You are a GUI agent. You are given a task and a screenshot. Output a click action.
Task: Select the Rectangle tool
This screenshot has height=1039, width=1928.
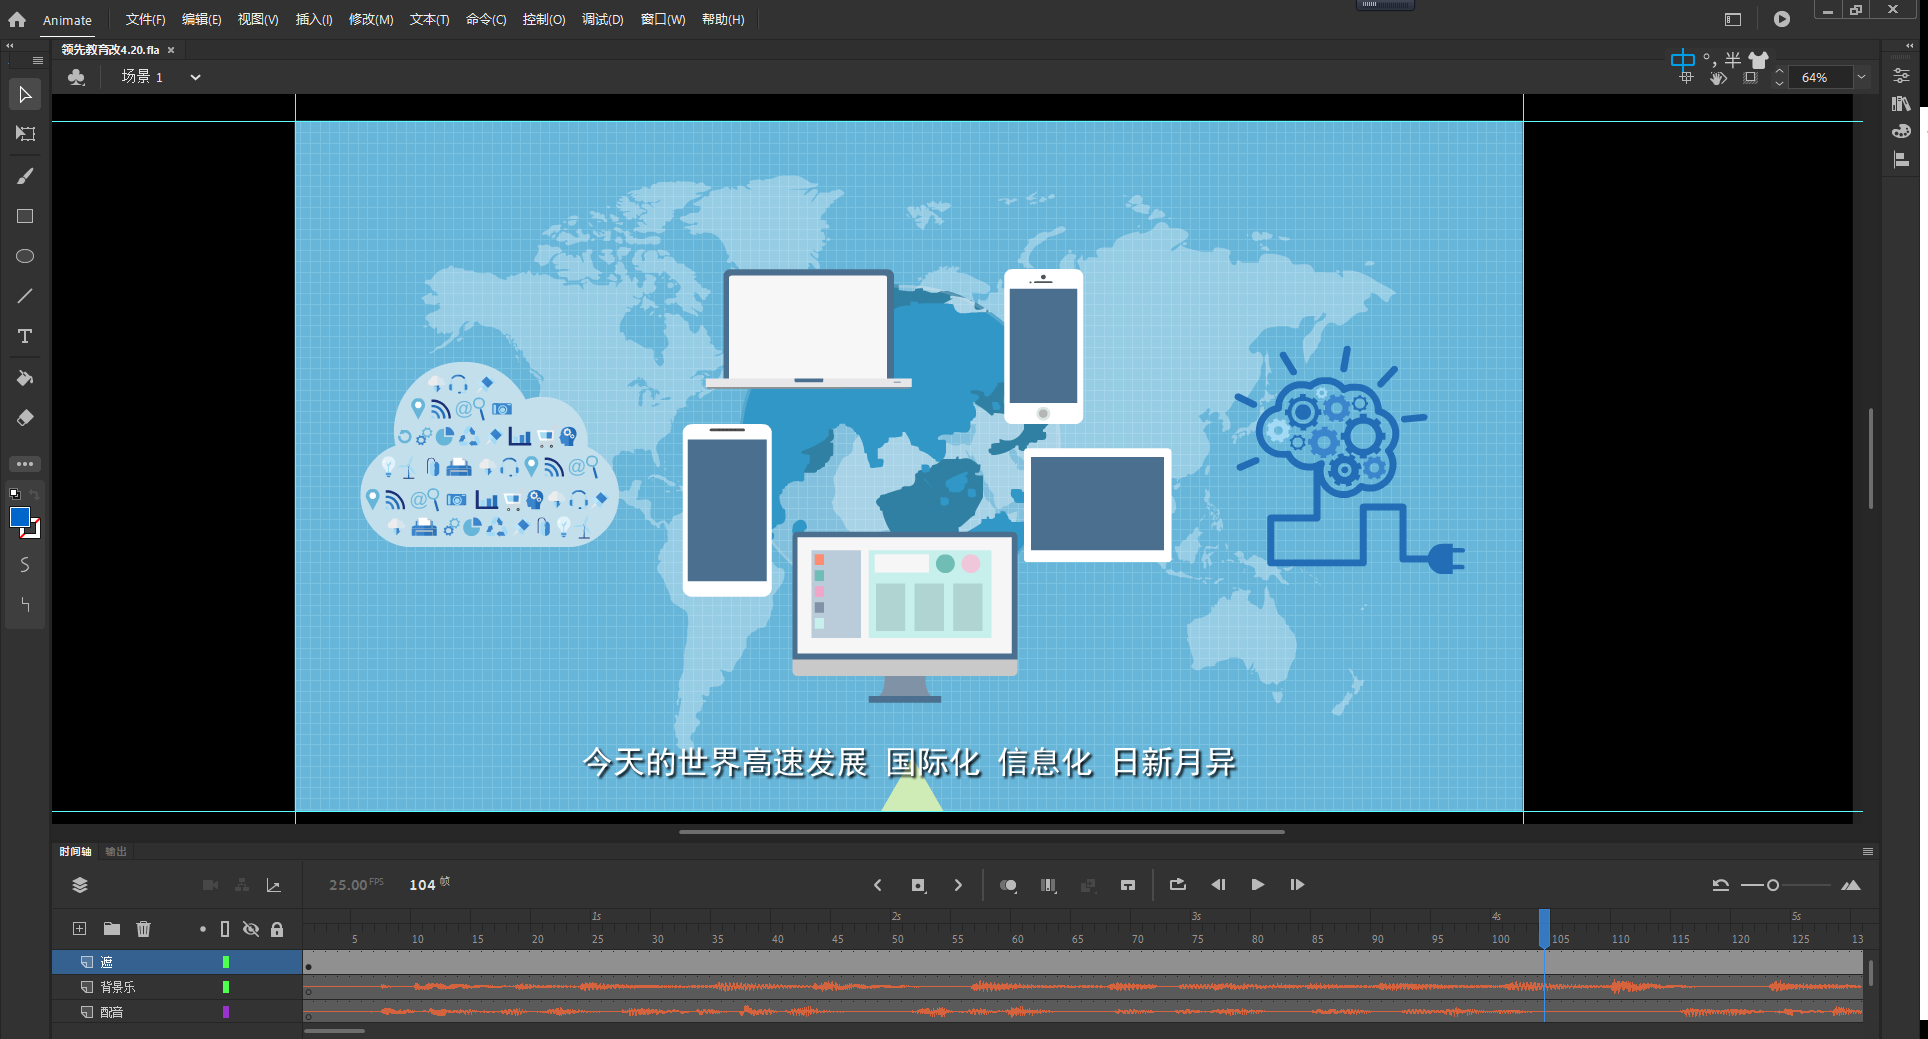point(25,216)
